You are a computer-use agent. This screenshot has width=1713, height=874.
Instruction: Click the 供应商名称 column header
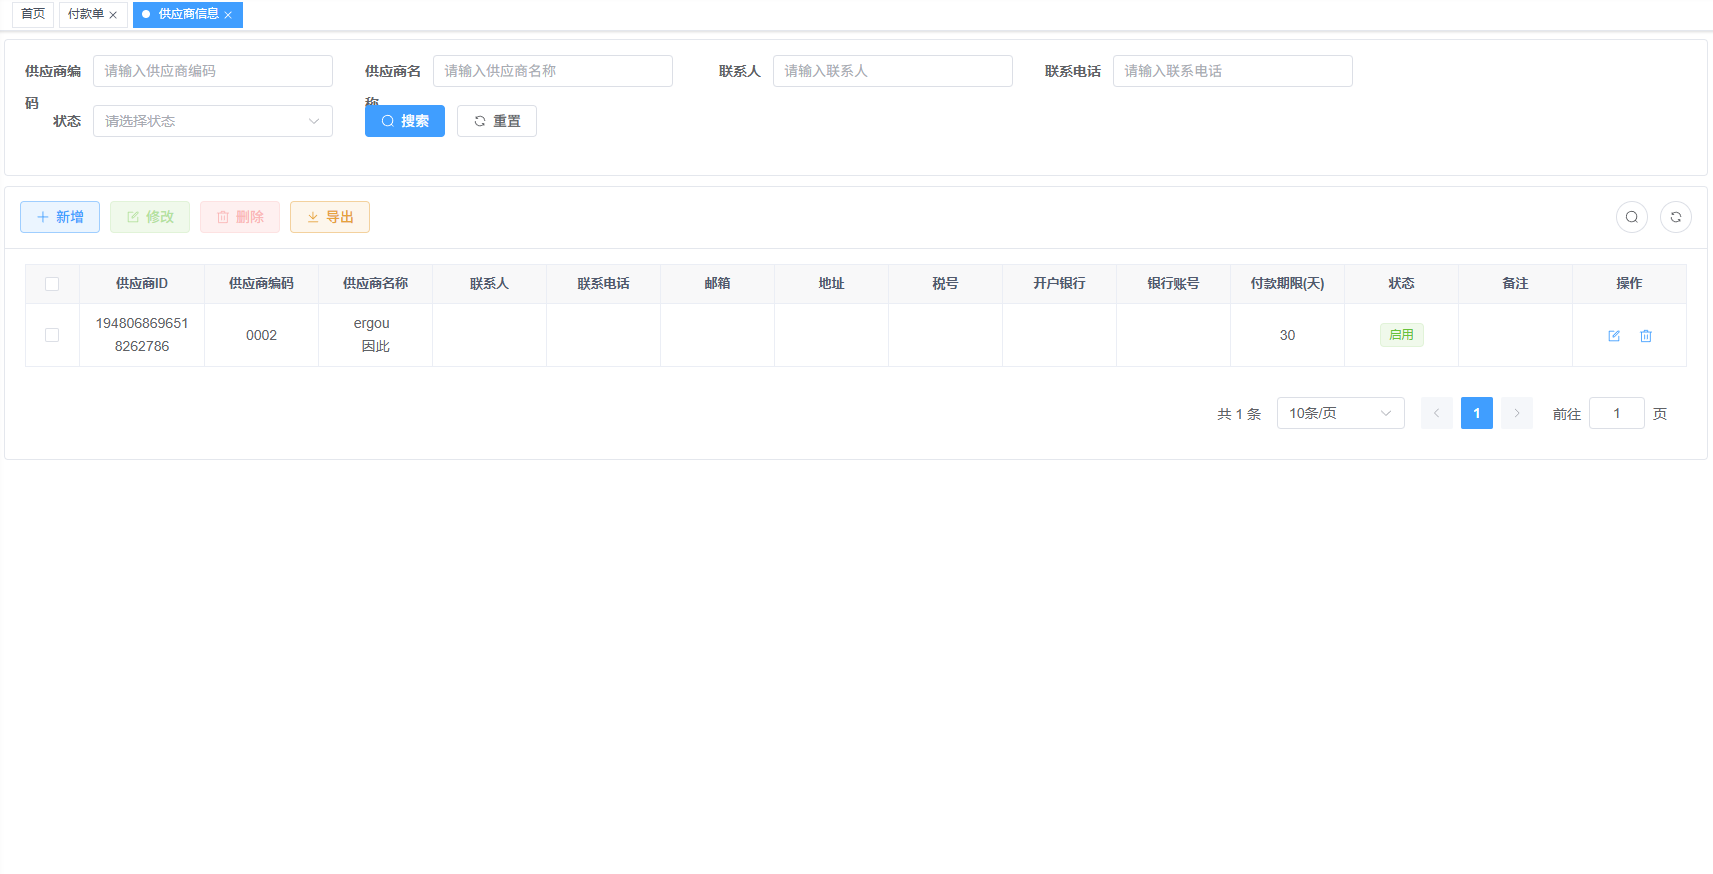point(376,284)
